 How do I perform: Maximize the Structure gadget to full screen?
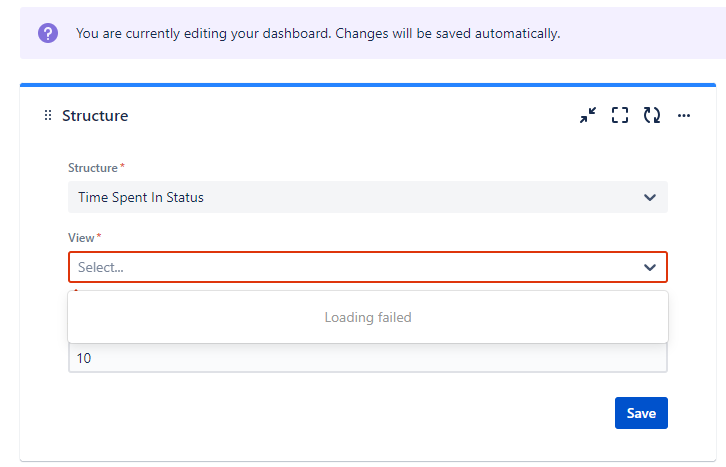[x=620, y=115]
